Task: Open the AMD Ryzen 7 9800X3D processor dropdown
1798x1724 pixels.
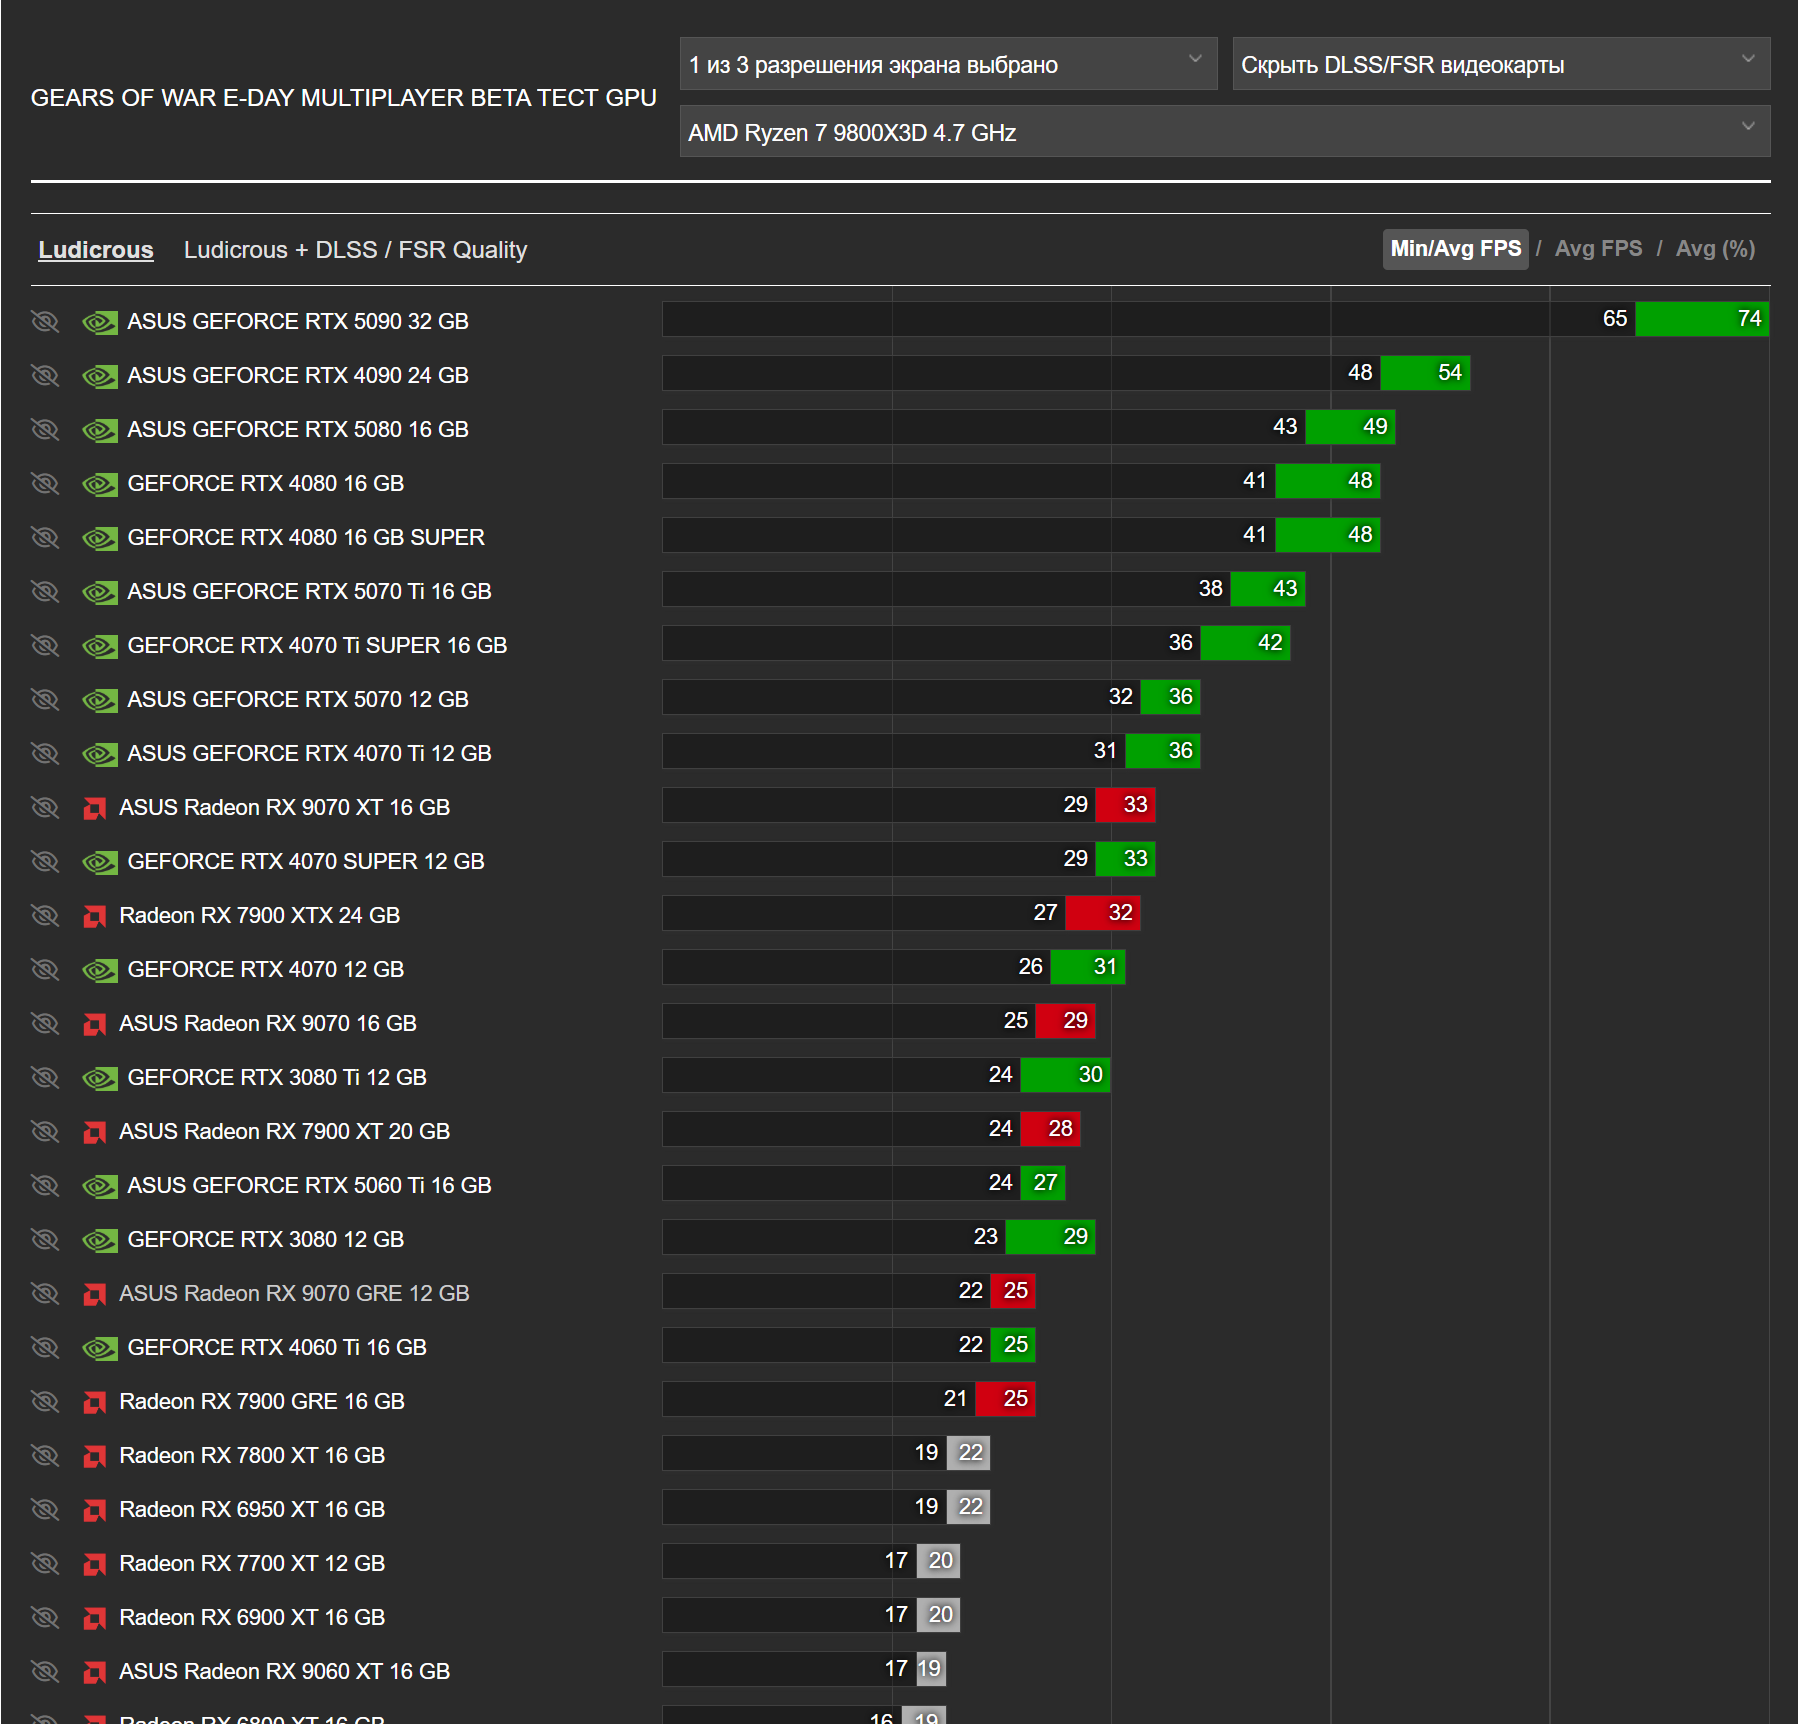Action: (1225, 132)
